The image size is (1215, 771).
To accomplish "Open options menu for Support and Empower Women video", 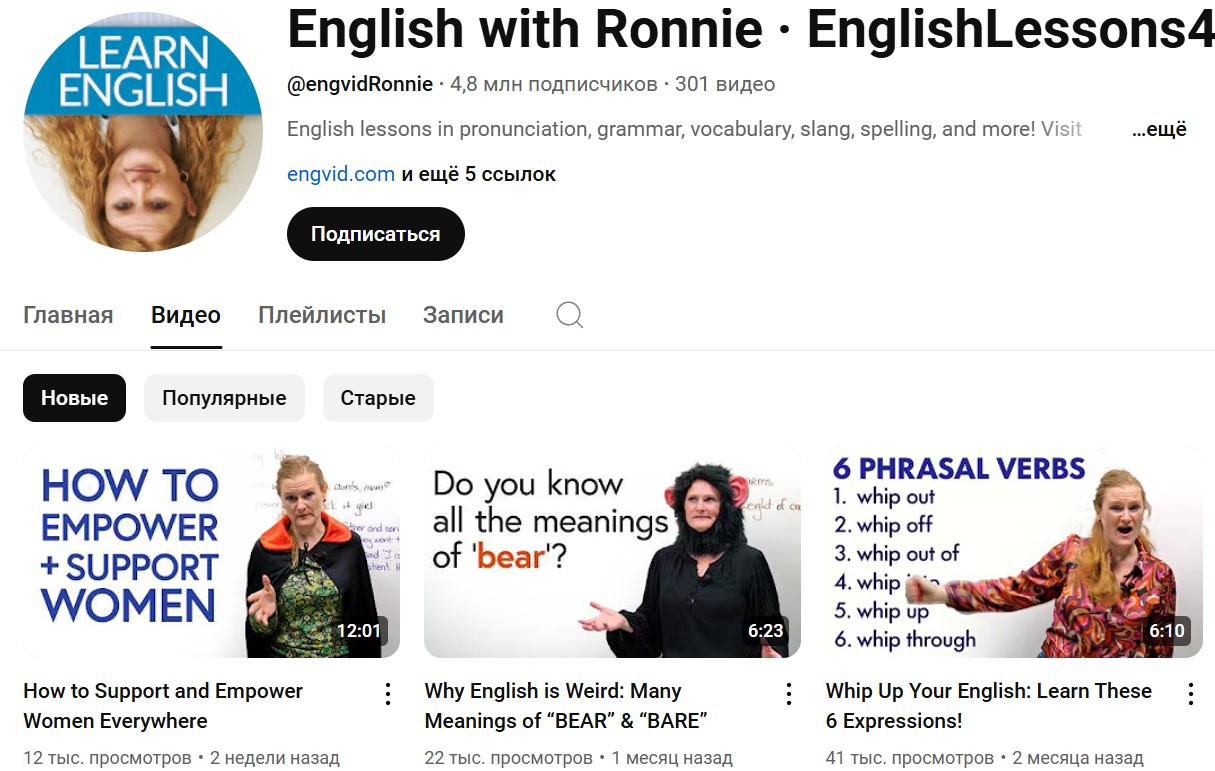I will coord(388,694).
